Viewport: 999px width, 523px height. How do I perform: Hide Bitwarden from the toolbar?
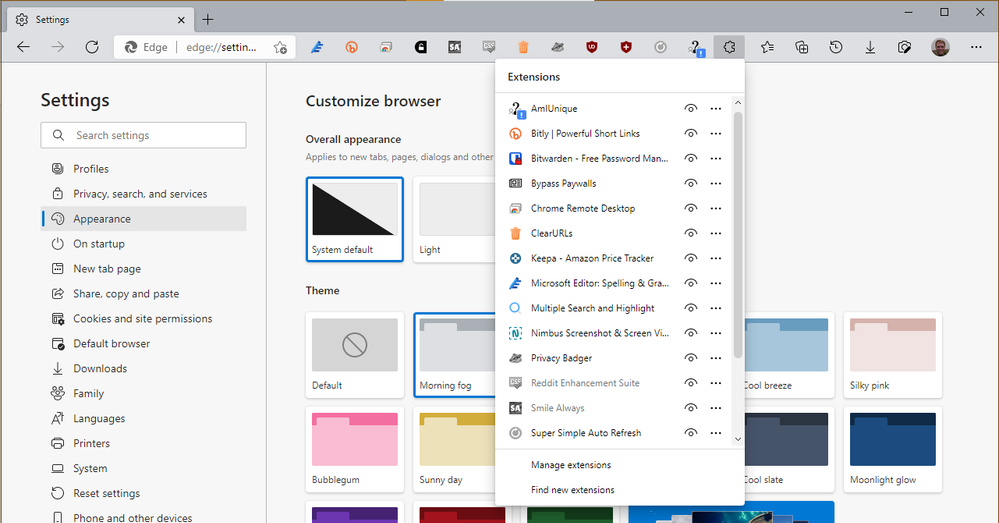click(x=691, y=158)
